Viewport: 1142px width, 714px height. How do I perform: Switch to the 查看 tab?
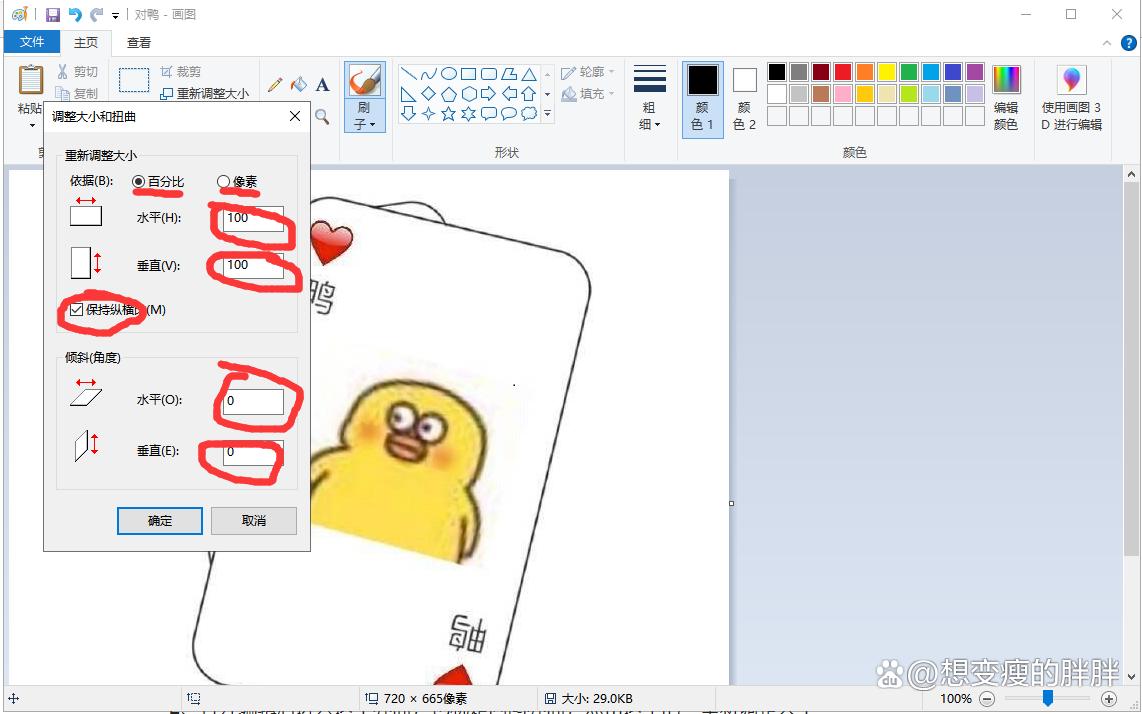(139, 42)
